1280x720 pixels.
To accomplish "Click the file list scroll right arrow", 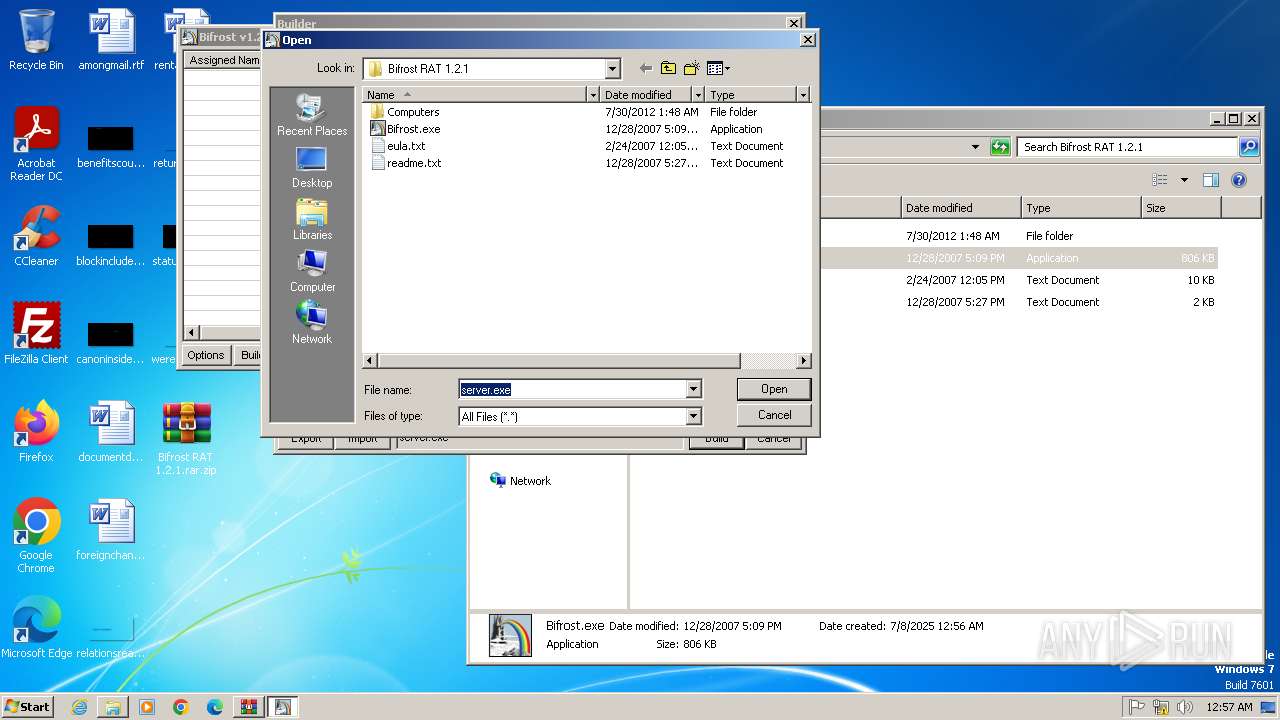I will (803, 360).
